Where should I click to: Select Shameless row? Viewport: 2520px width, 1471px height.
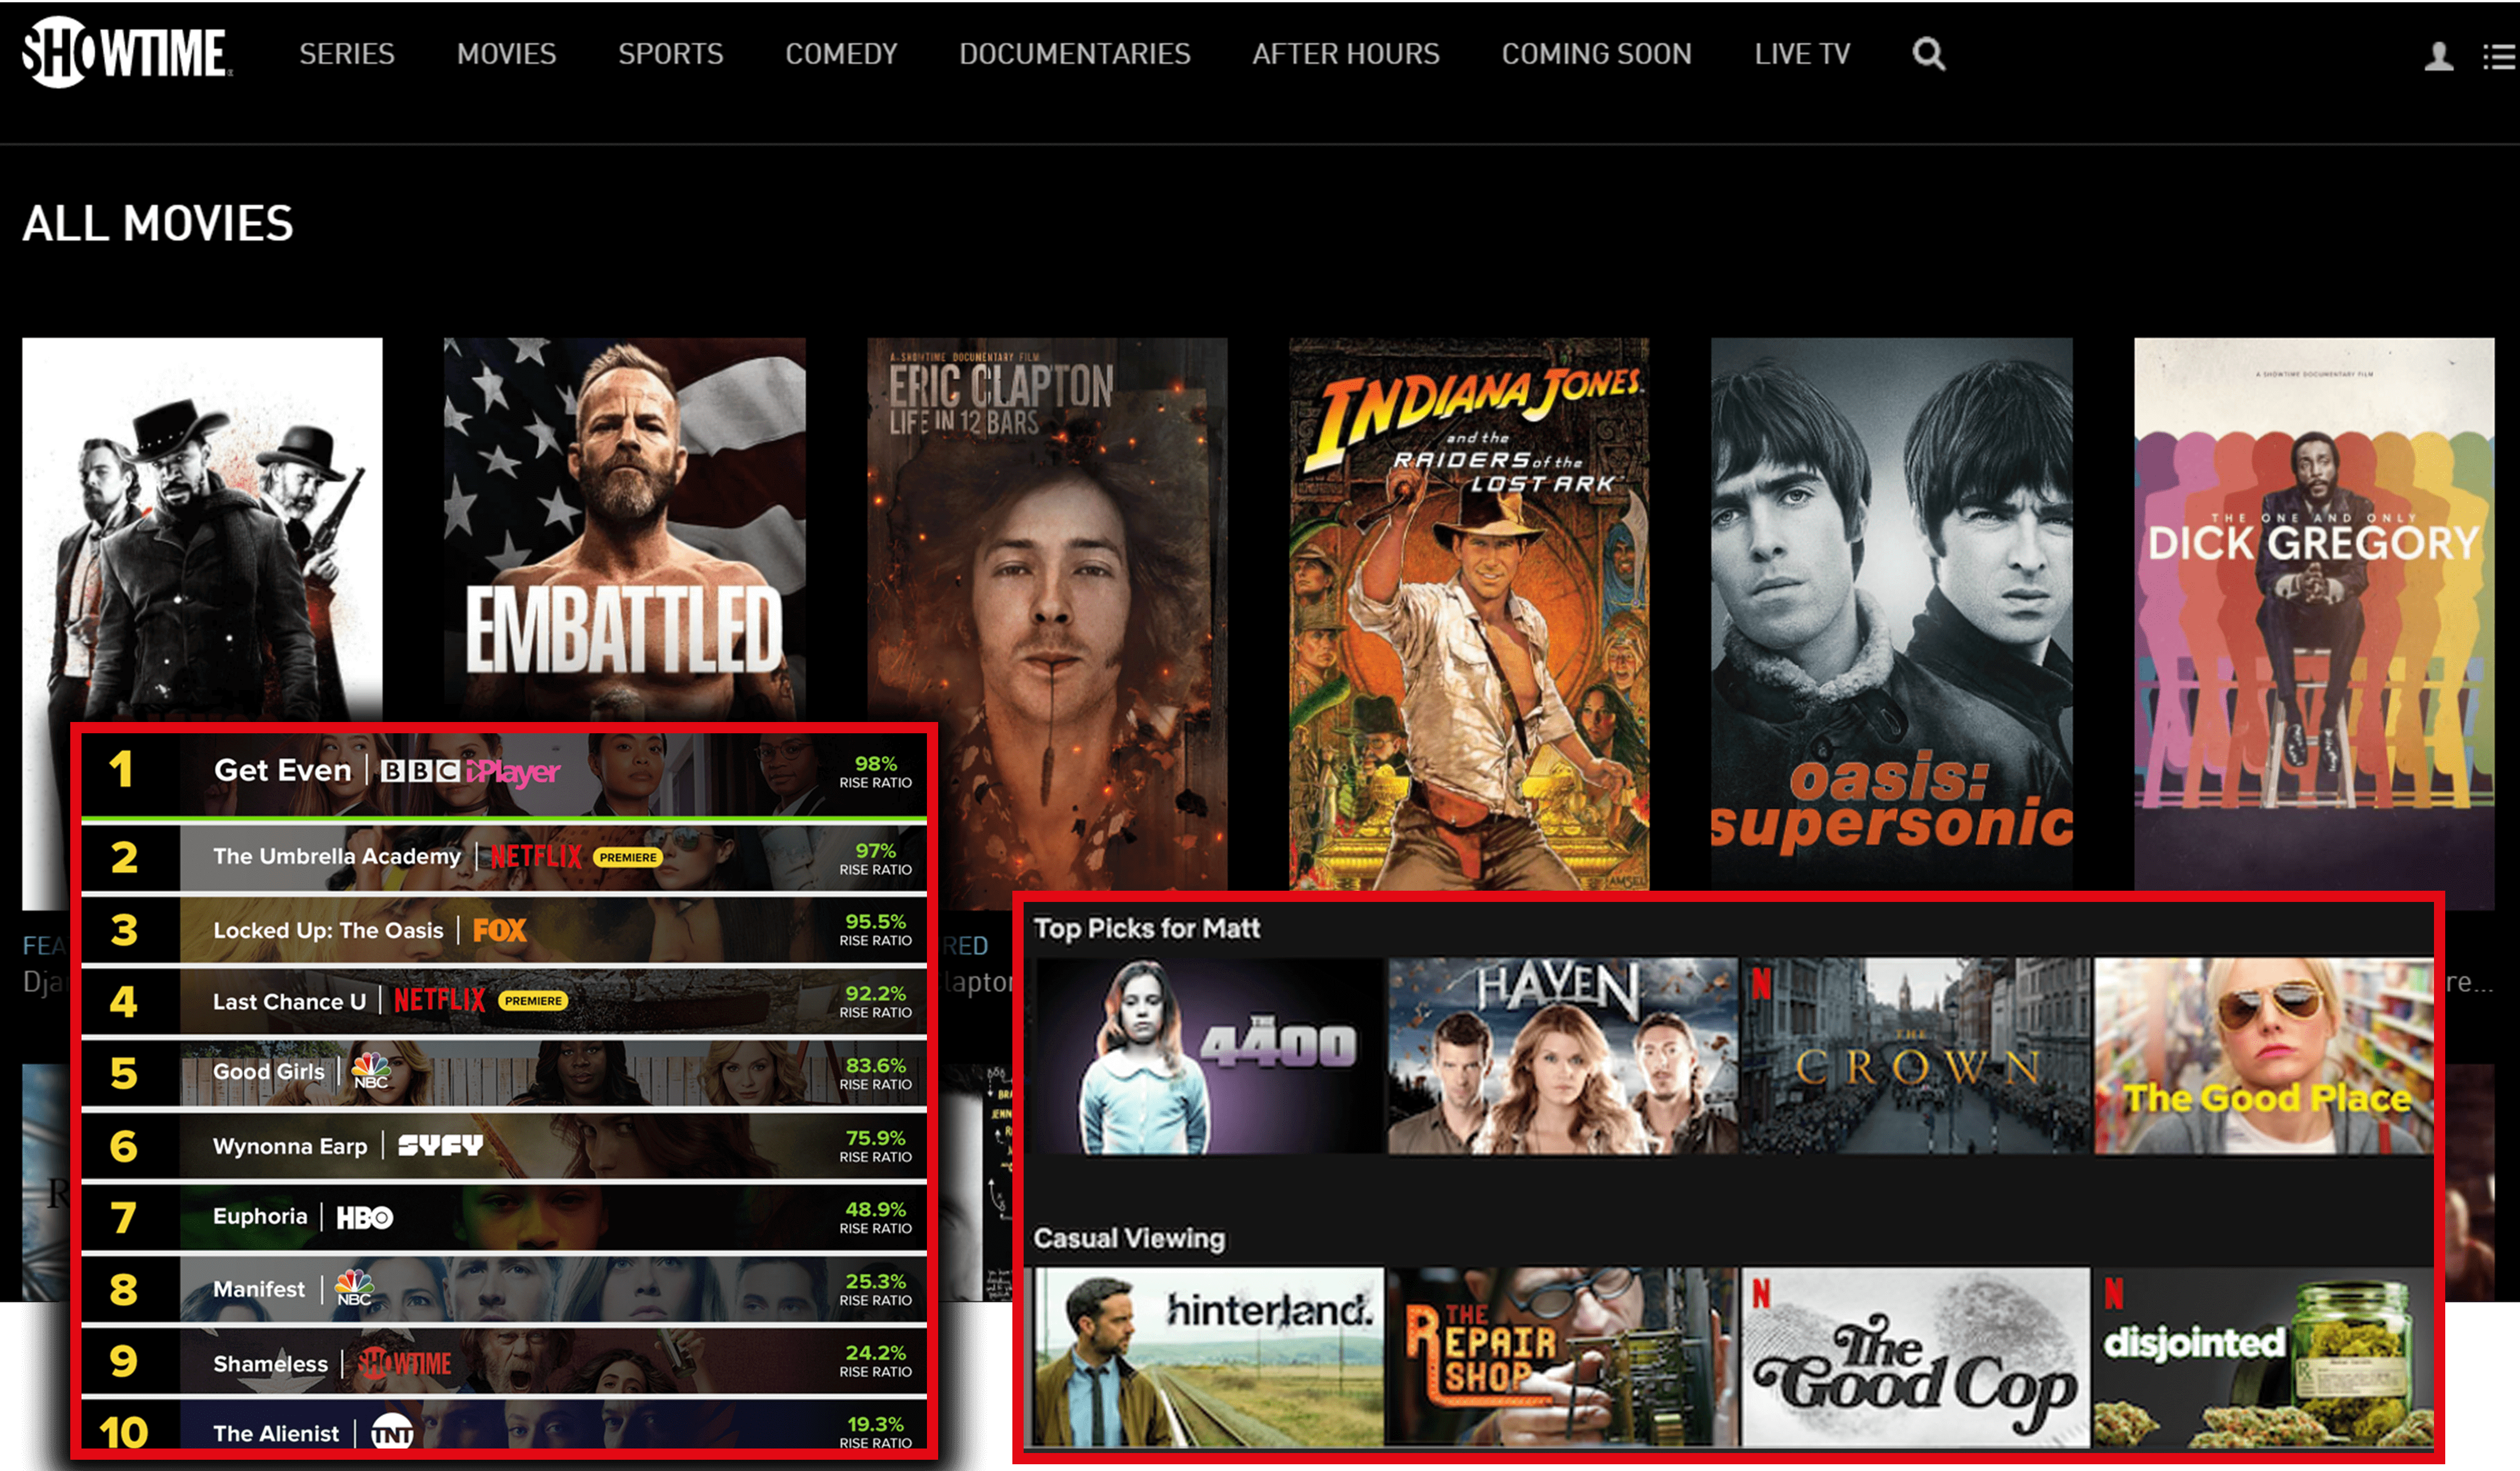click(504, 1361)
